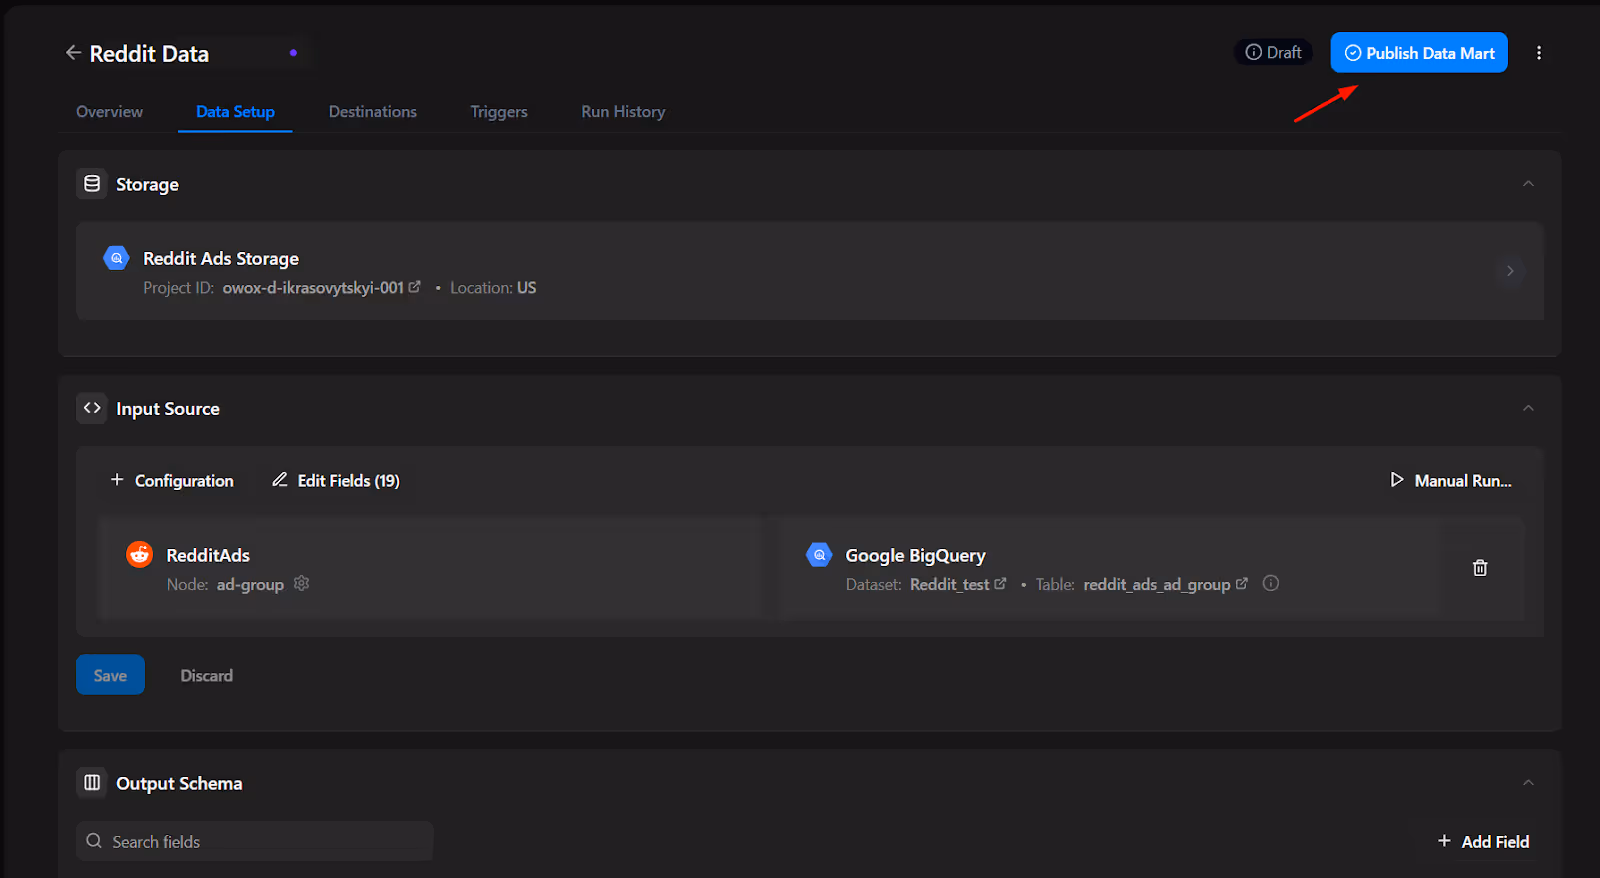Click the Input Source code brackets icon

[92, 408]
